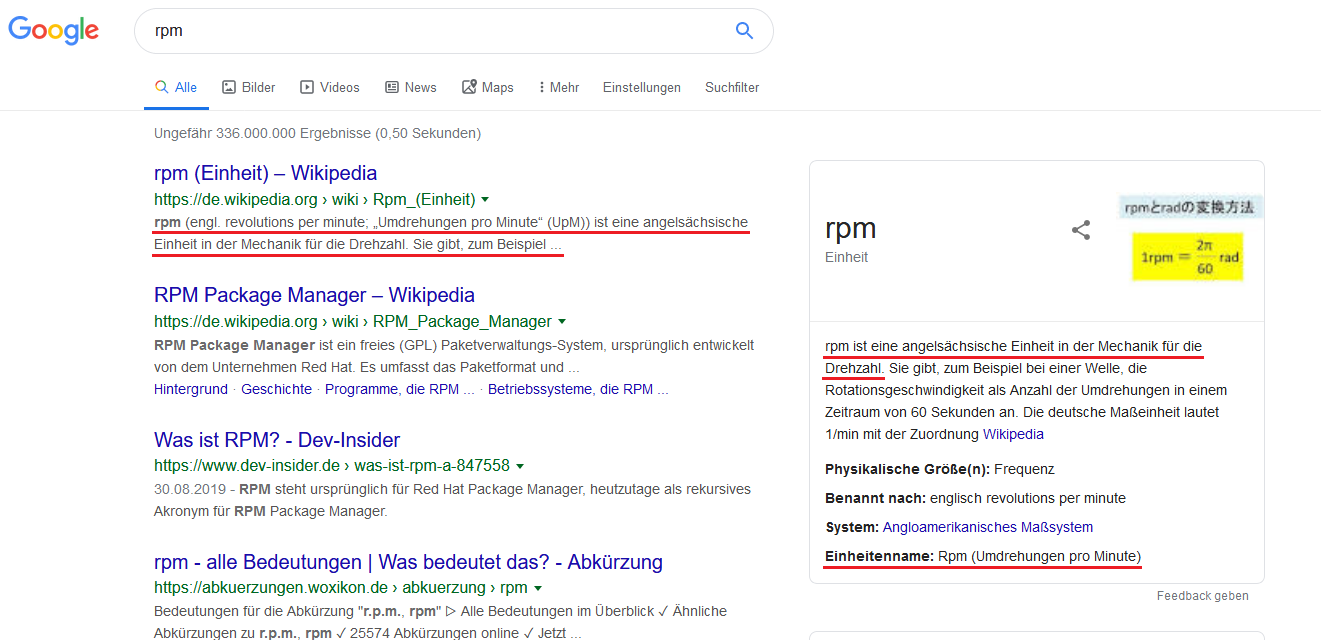Click 'Einheit' subtitle in knowledge panel

point(847,257)
